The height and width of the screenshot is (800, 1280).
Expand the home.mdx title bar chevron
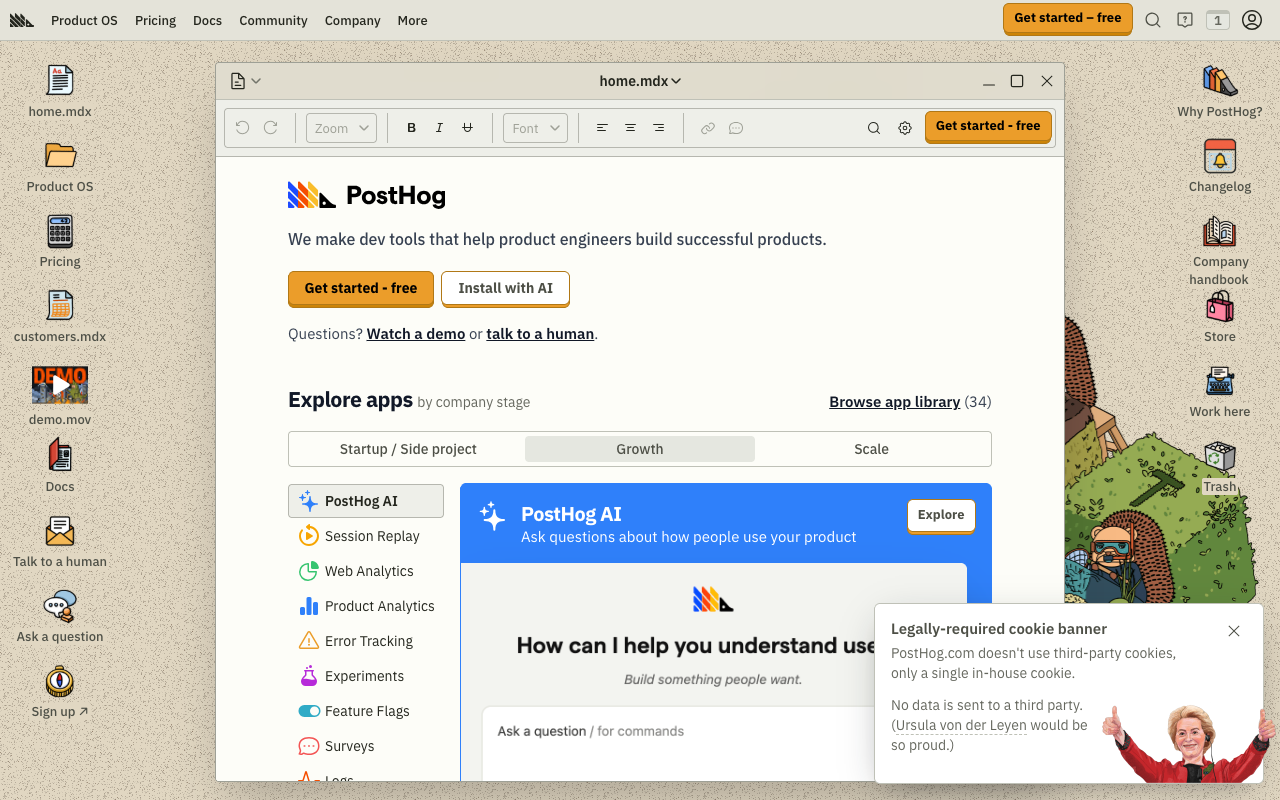674,81
